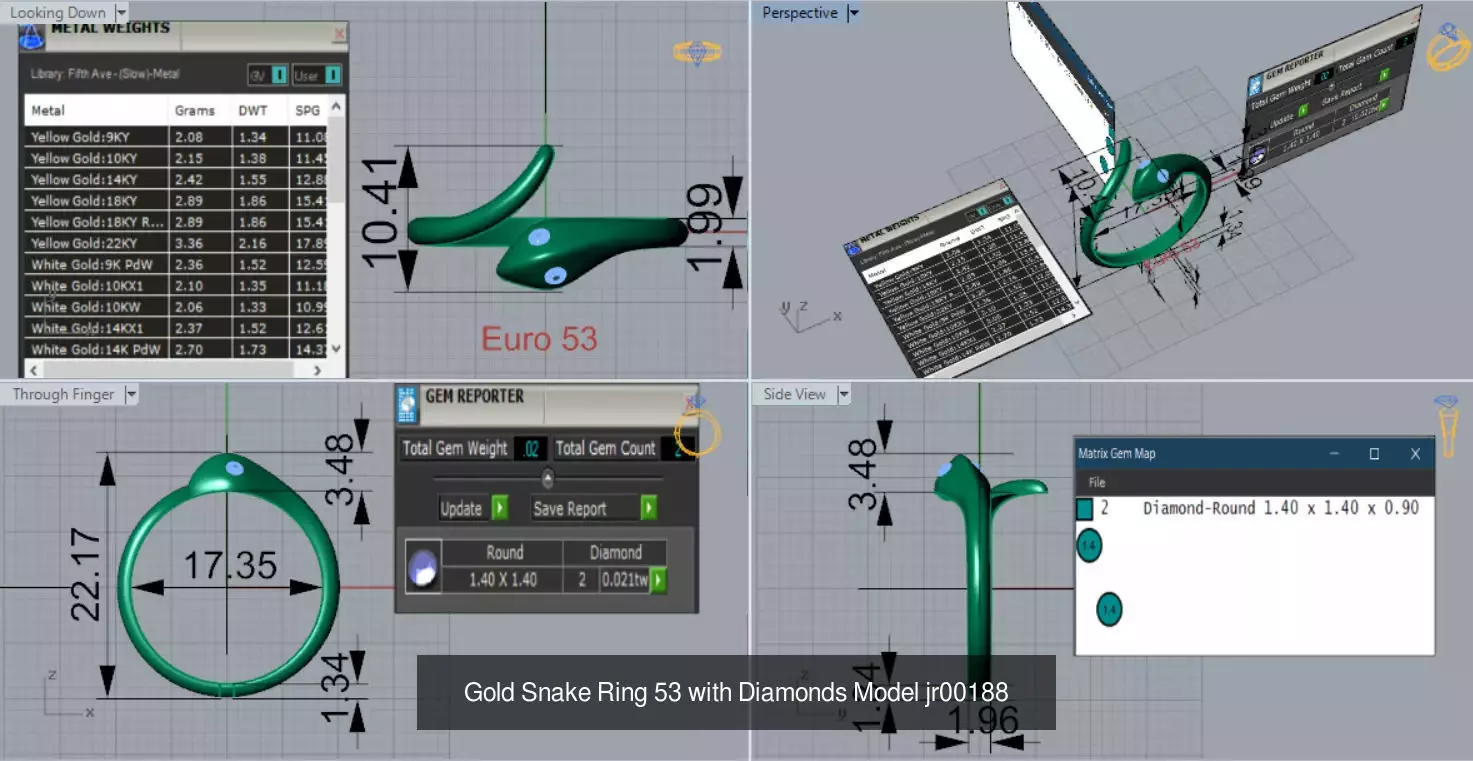1473x761 pixels.
Task: Click the 22.17 height dimension text
Action: click(86, 575)
